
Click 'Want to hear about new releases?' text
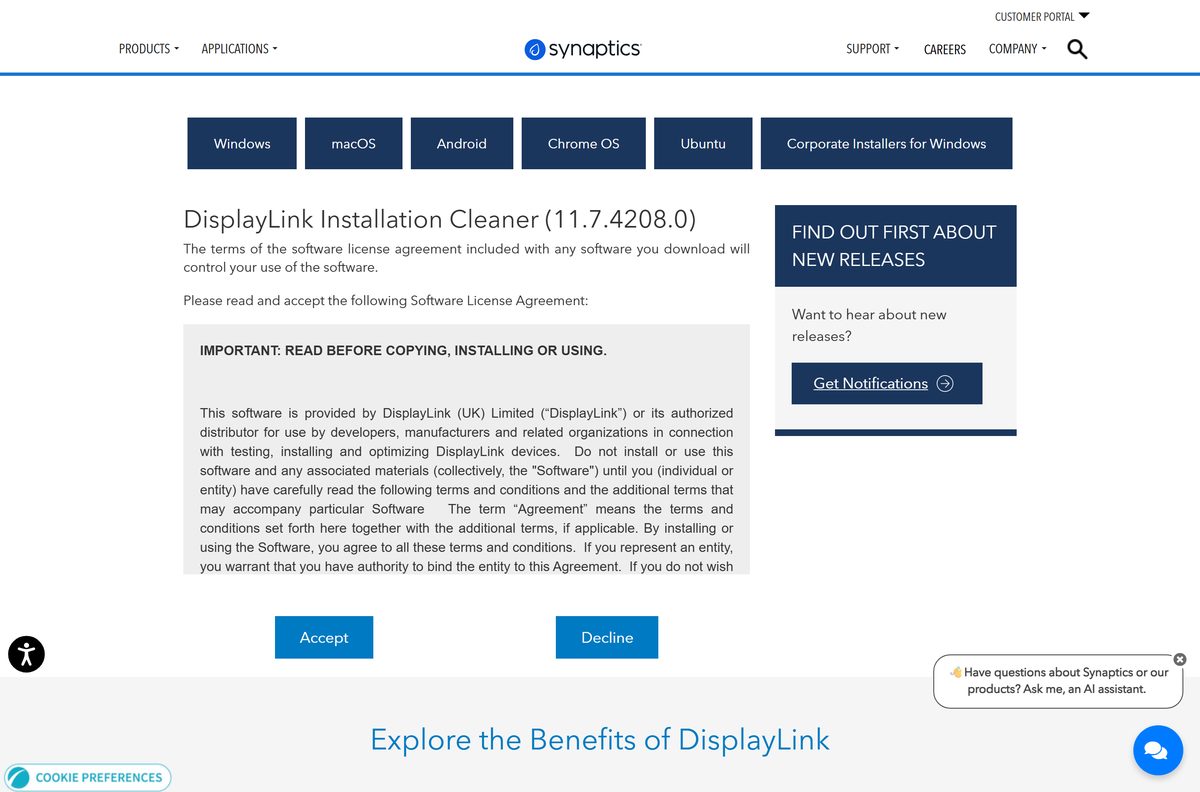[869, 325]
